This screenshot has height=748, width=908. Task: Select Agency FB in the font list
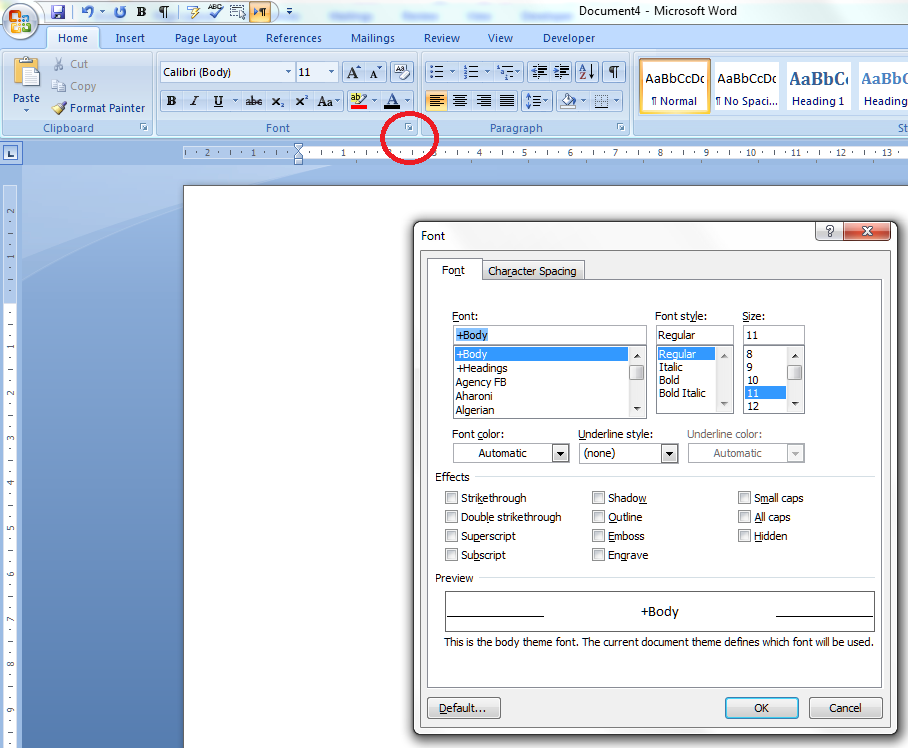[x=481, y=382]
